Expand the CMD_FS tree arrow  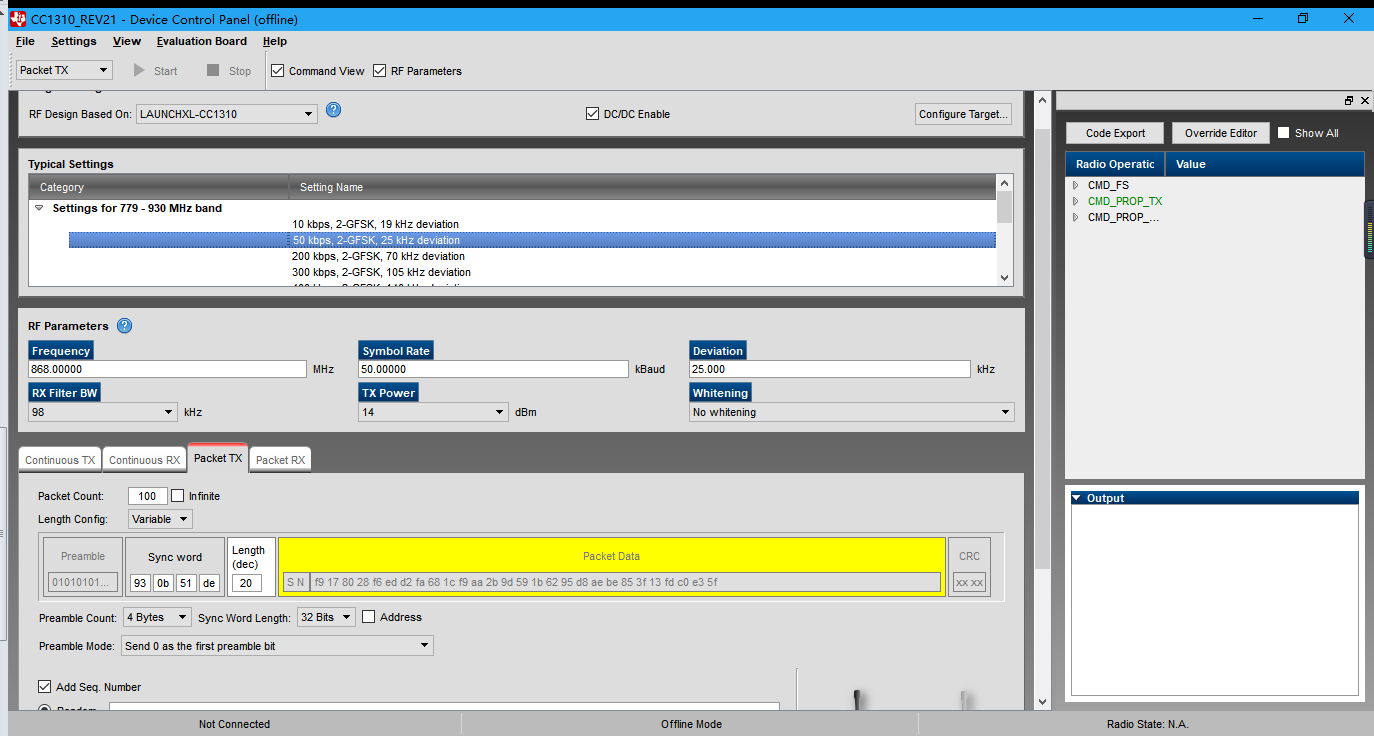tap(1076, 185)
